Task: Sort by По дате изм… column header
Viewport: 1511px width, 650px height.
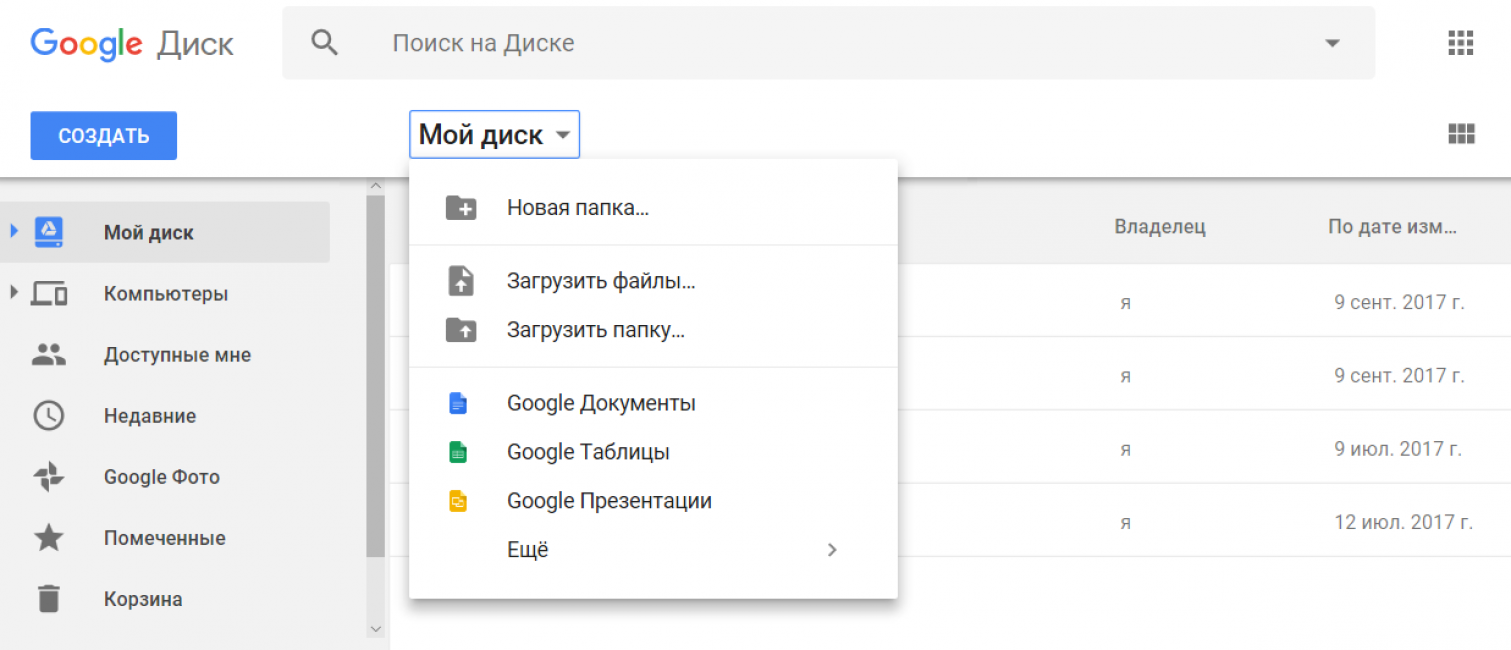Action: point(1392,227)
